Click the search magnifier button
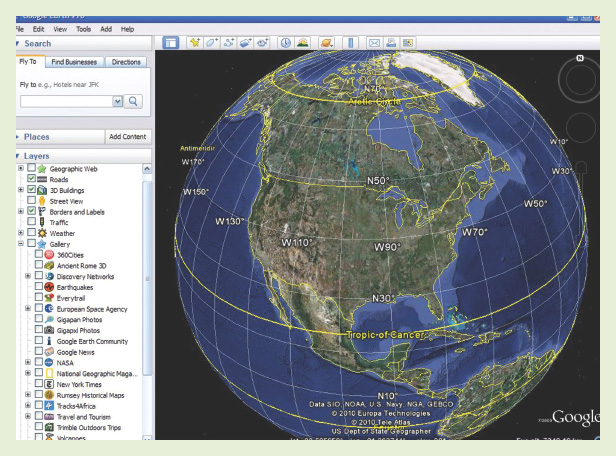616x456 pixels. (x=133, y=101)
